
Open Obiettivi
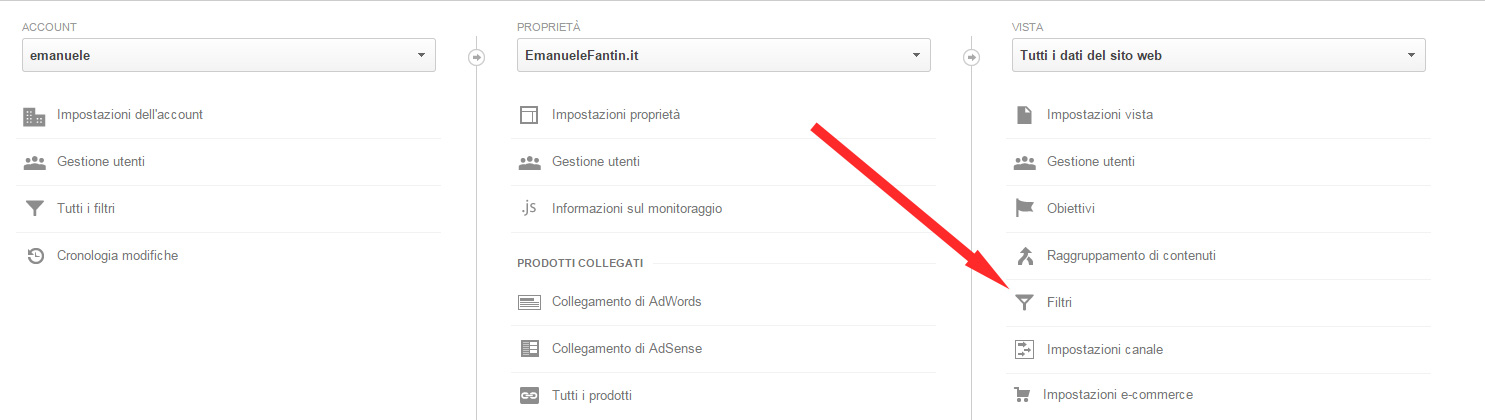[1071, 209]
